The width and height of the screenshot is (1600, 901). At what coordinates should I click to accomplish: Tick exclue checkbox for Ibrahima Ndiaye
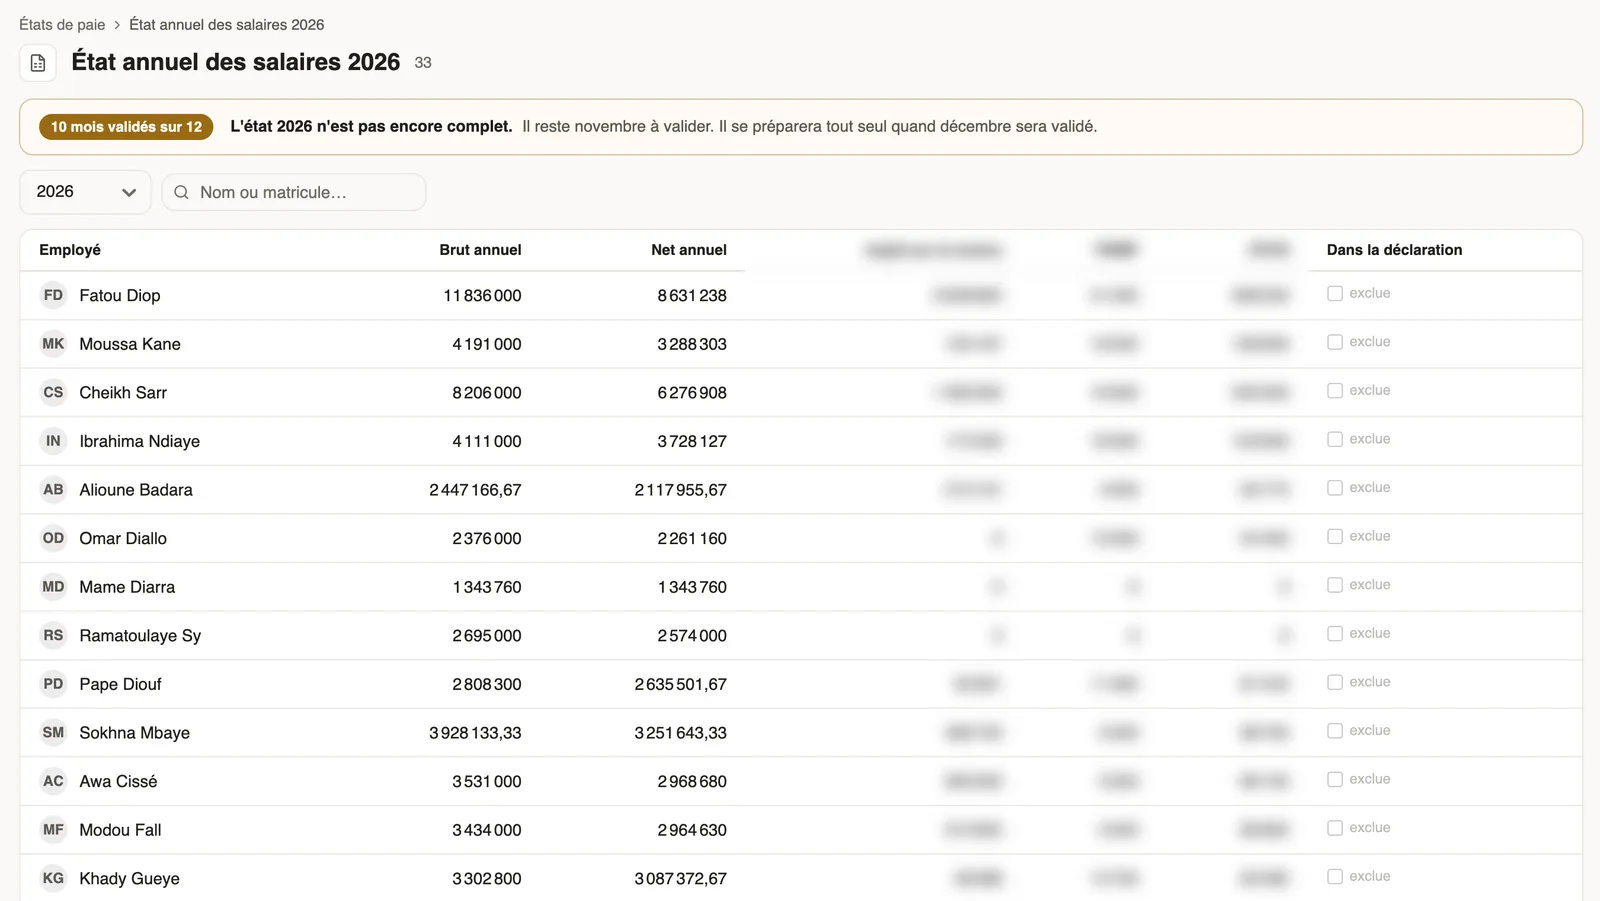coord(1335,439)
